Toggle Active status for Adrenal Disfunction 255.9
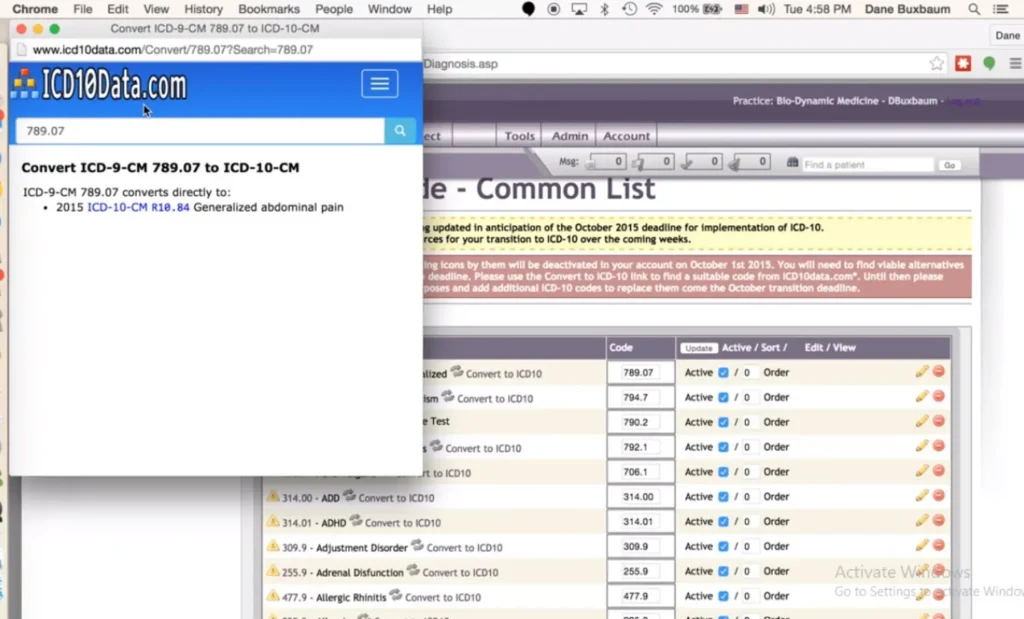The image size is (1024, 619). tap(725, 571)
